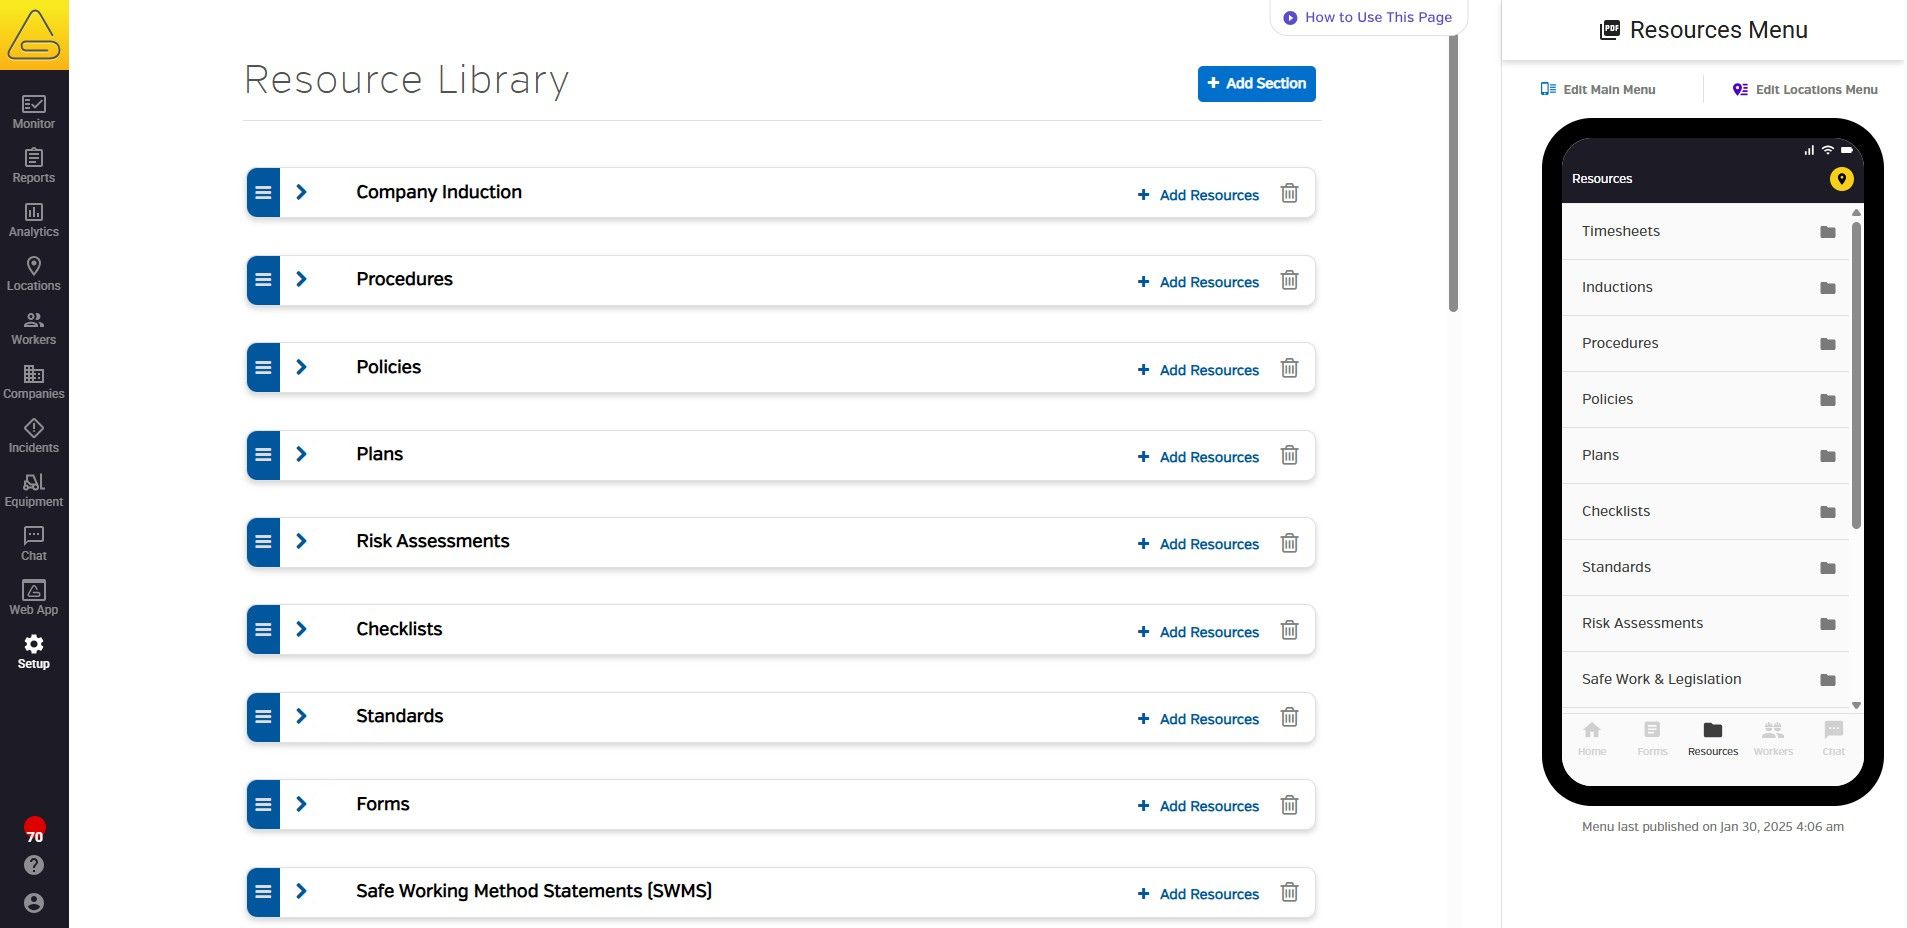Click Edit Locations Menu

click(1805, 89)
